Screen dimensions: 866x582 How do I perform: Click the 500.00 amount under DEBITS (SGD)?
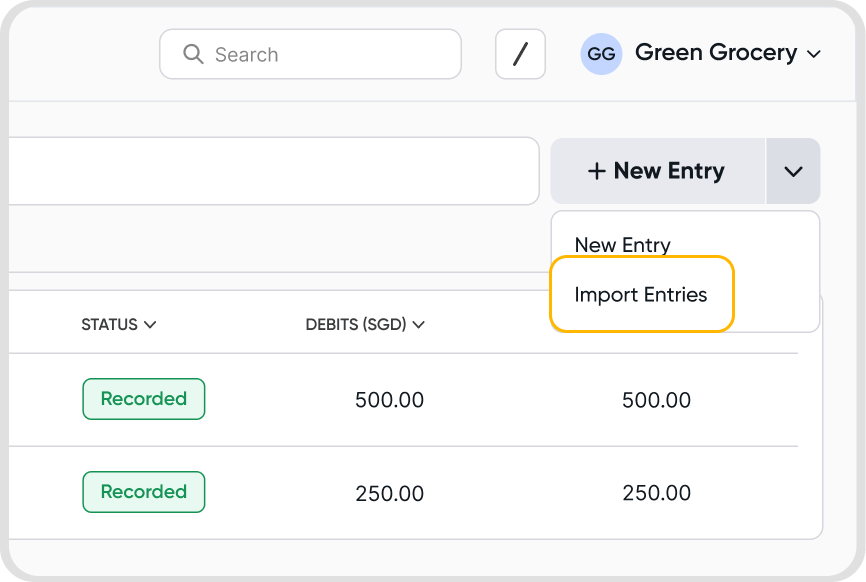tap(389, 401)
